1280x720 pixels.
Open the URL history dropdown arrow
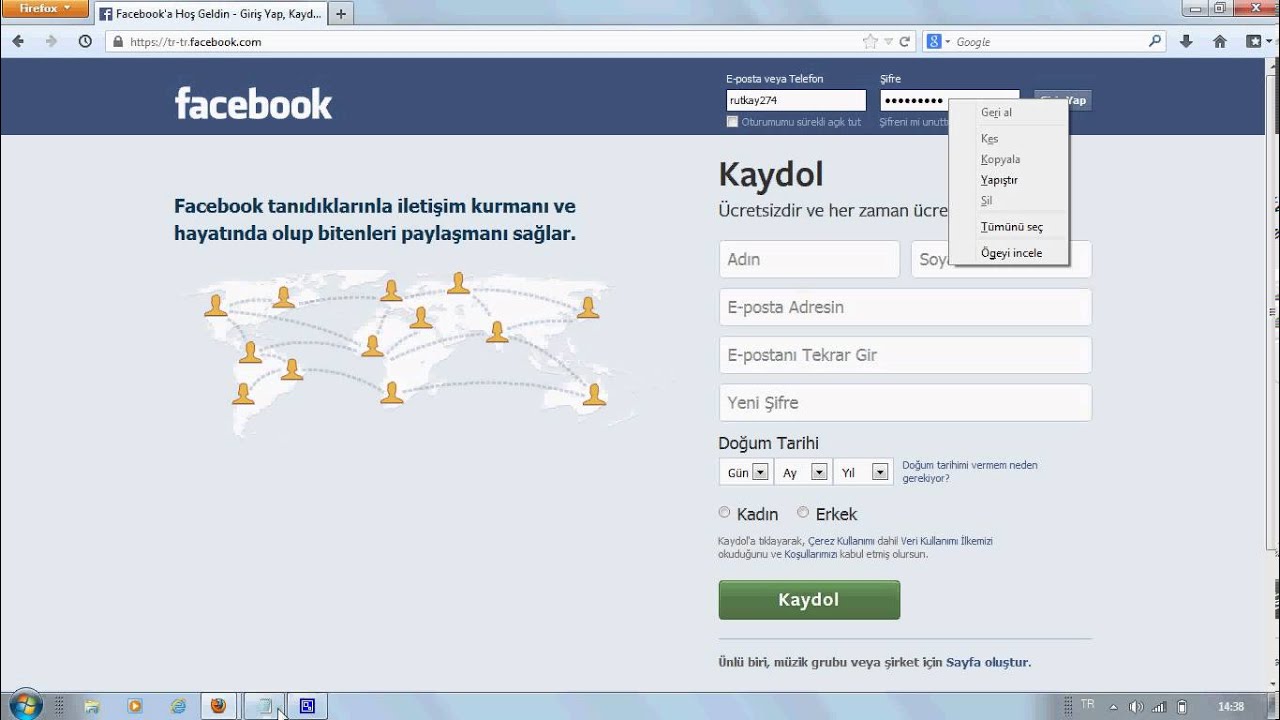[887, 42]
